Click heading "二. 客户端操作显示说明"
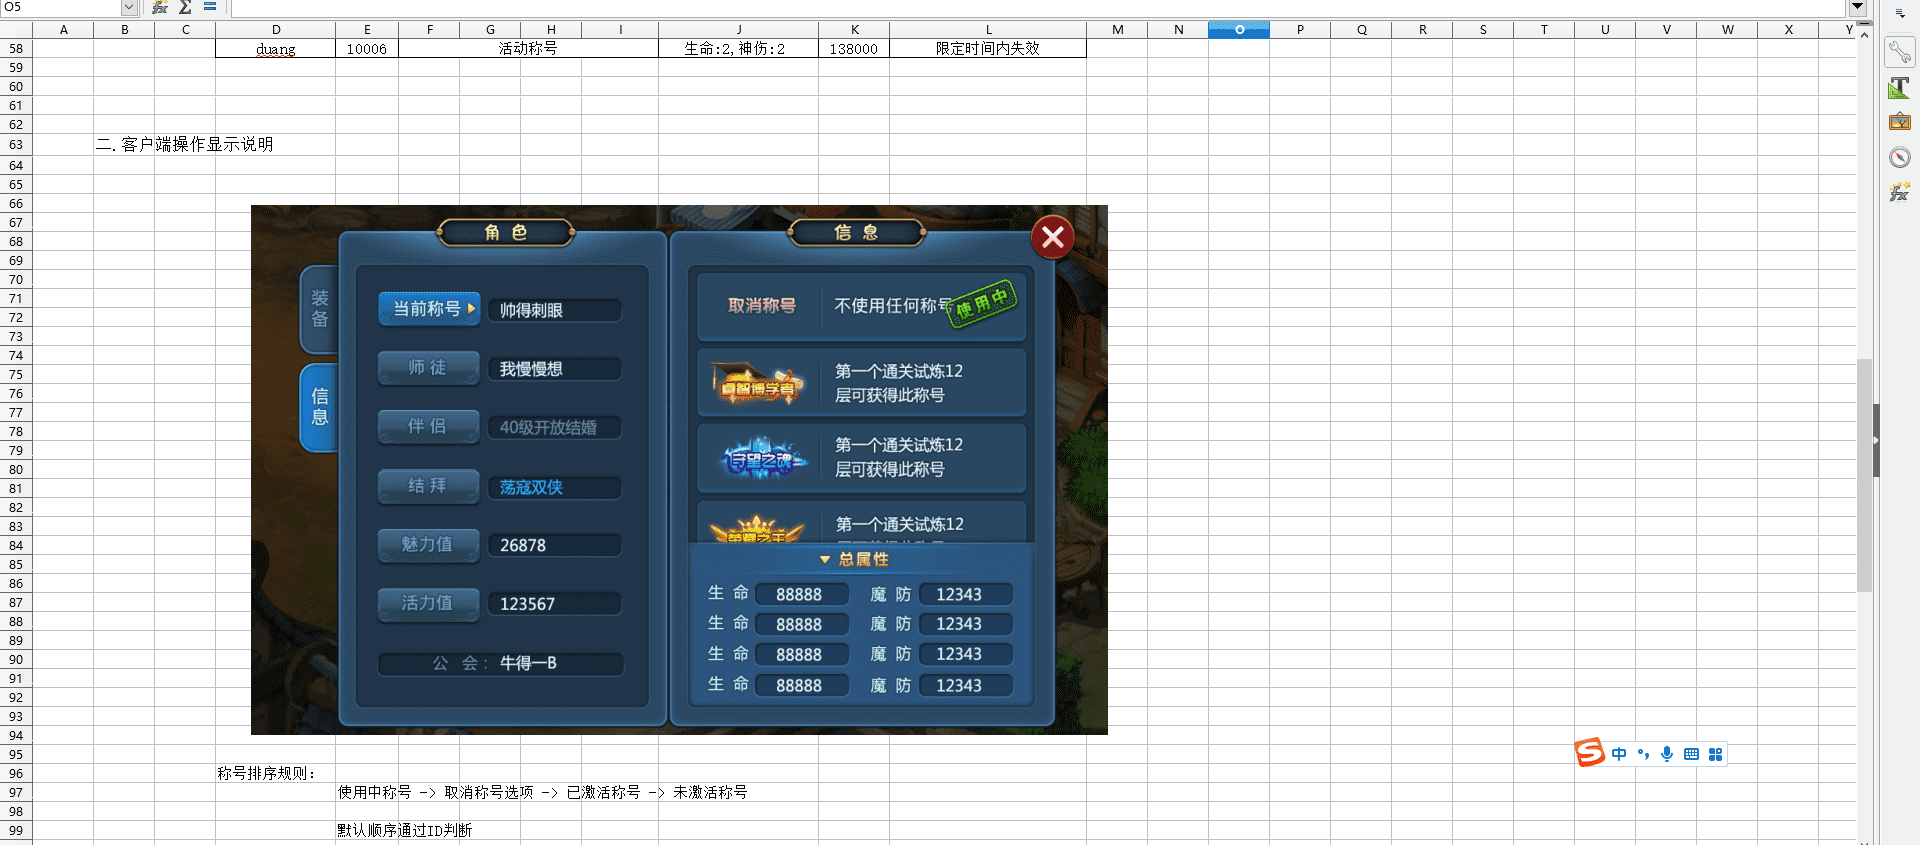This screenshot has height=845, width=1920. coord(185,145)
